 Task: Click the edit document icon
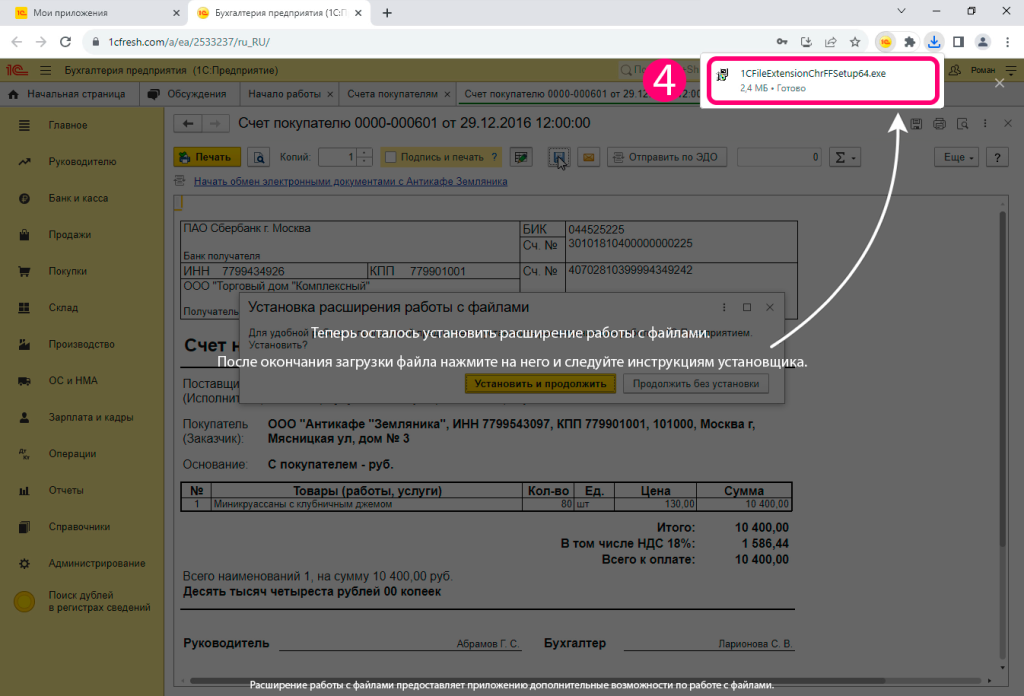[x=521, y=157]
